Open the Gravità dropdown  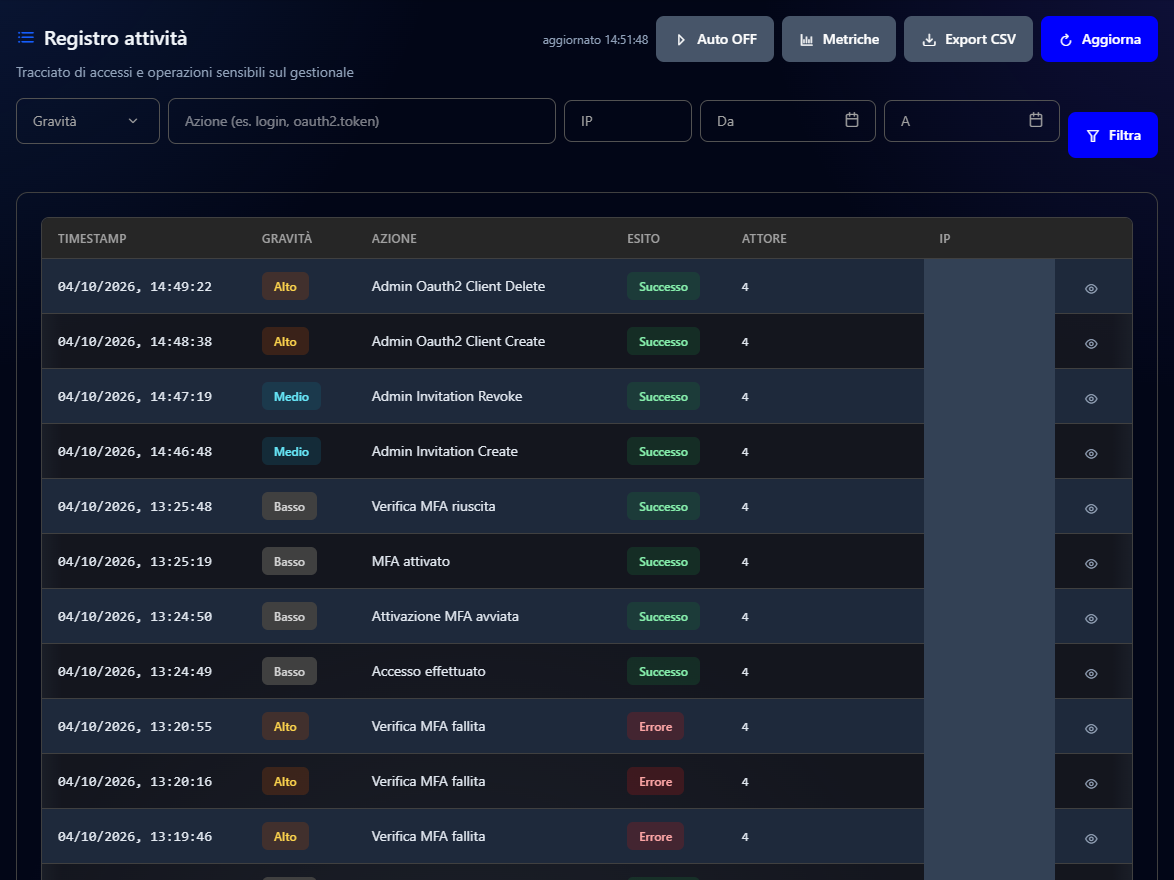click(x=88, y=121)
